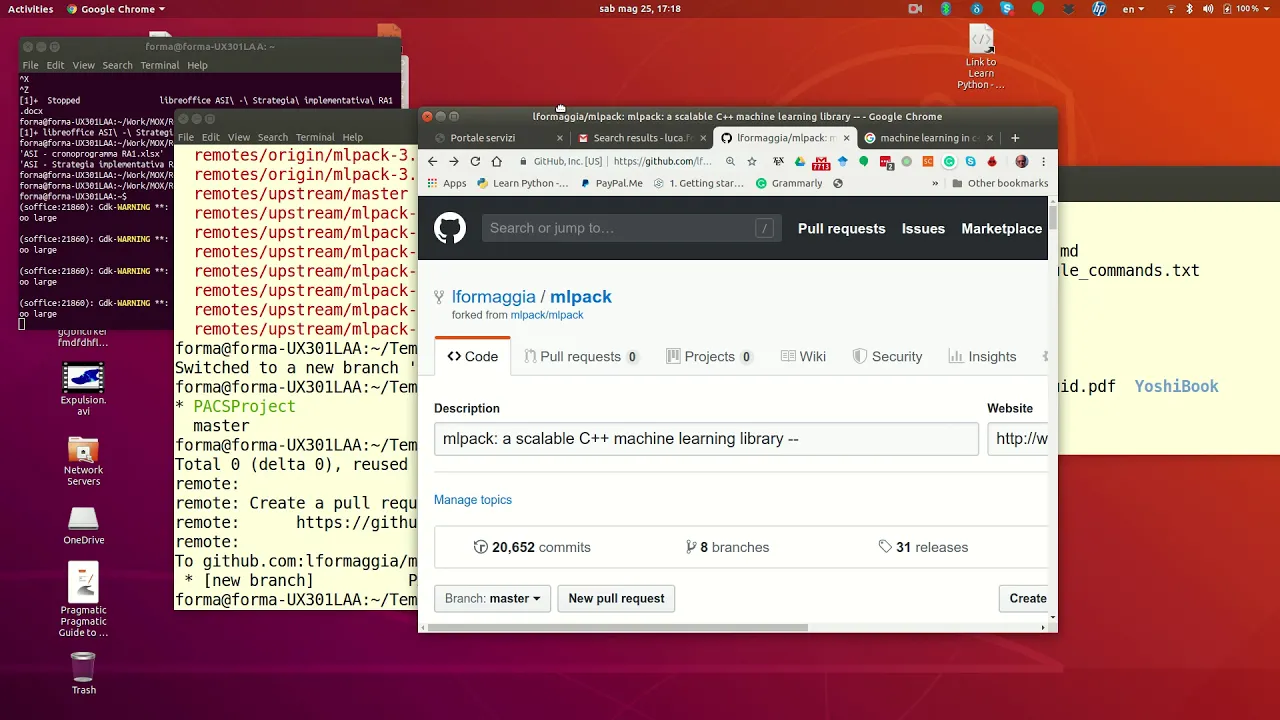Open the lformaggia user profile link
Viewport: 1280px width, 720px height.
point(493,296)
